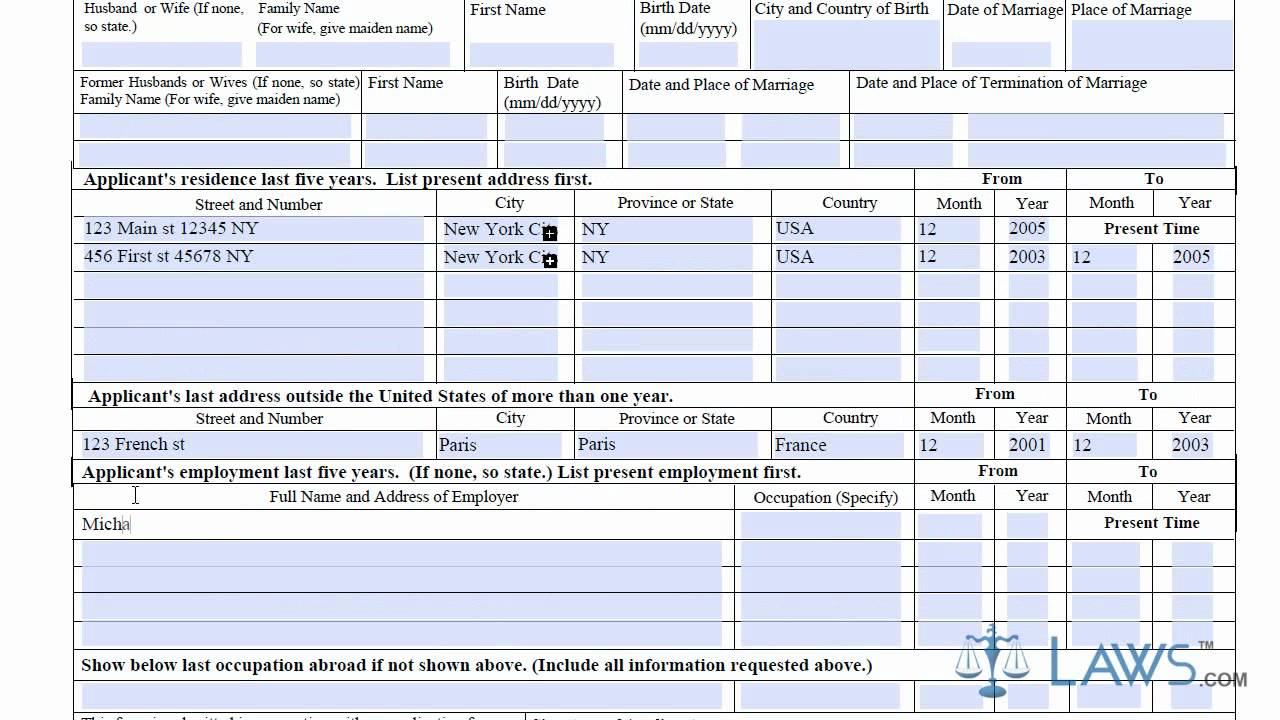This screenshot has height=720, width=1280.
Task: Click the From Month field of first employment row
Action: pos(949,525)
